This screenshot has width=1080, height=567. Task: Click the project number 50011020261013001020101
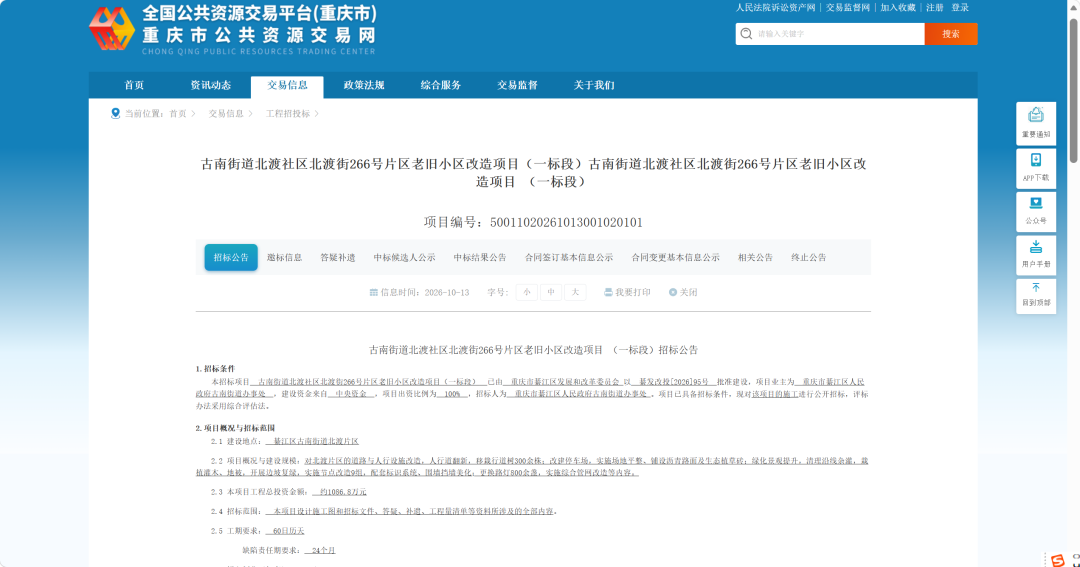click(566, 223)
